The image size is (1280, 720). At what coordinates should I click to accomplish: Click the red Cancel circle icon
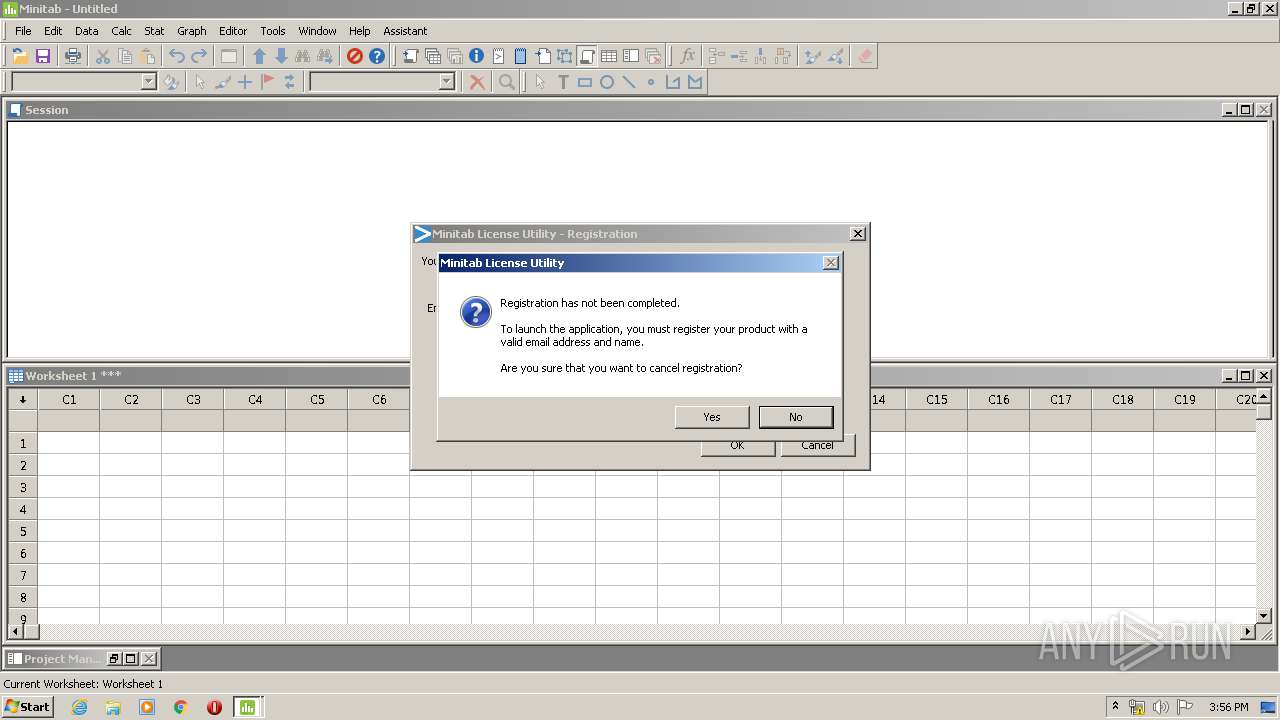354,56
